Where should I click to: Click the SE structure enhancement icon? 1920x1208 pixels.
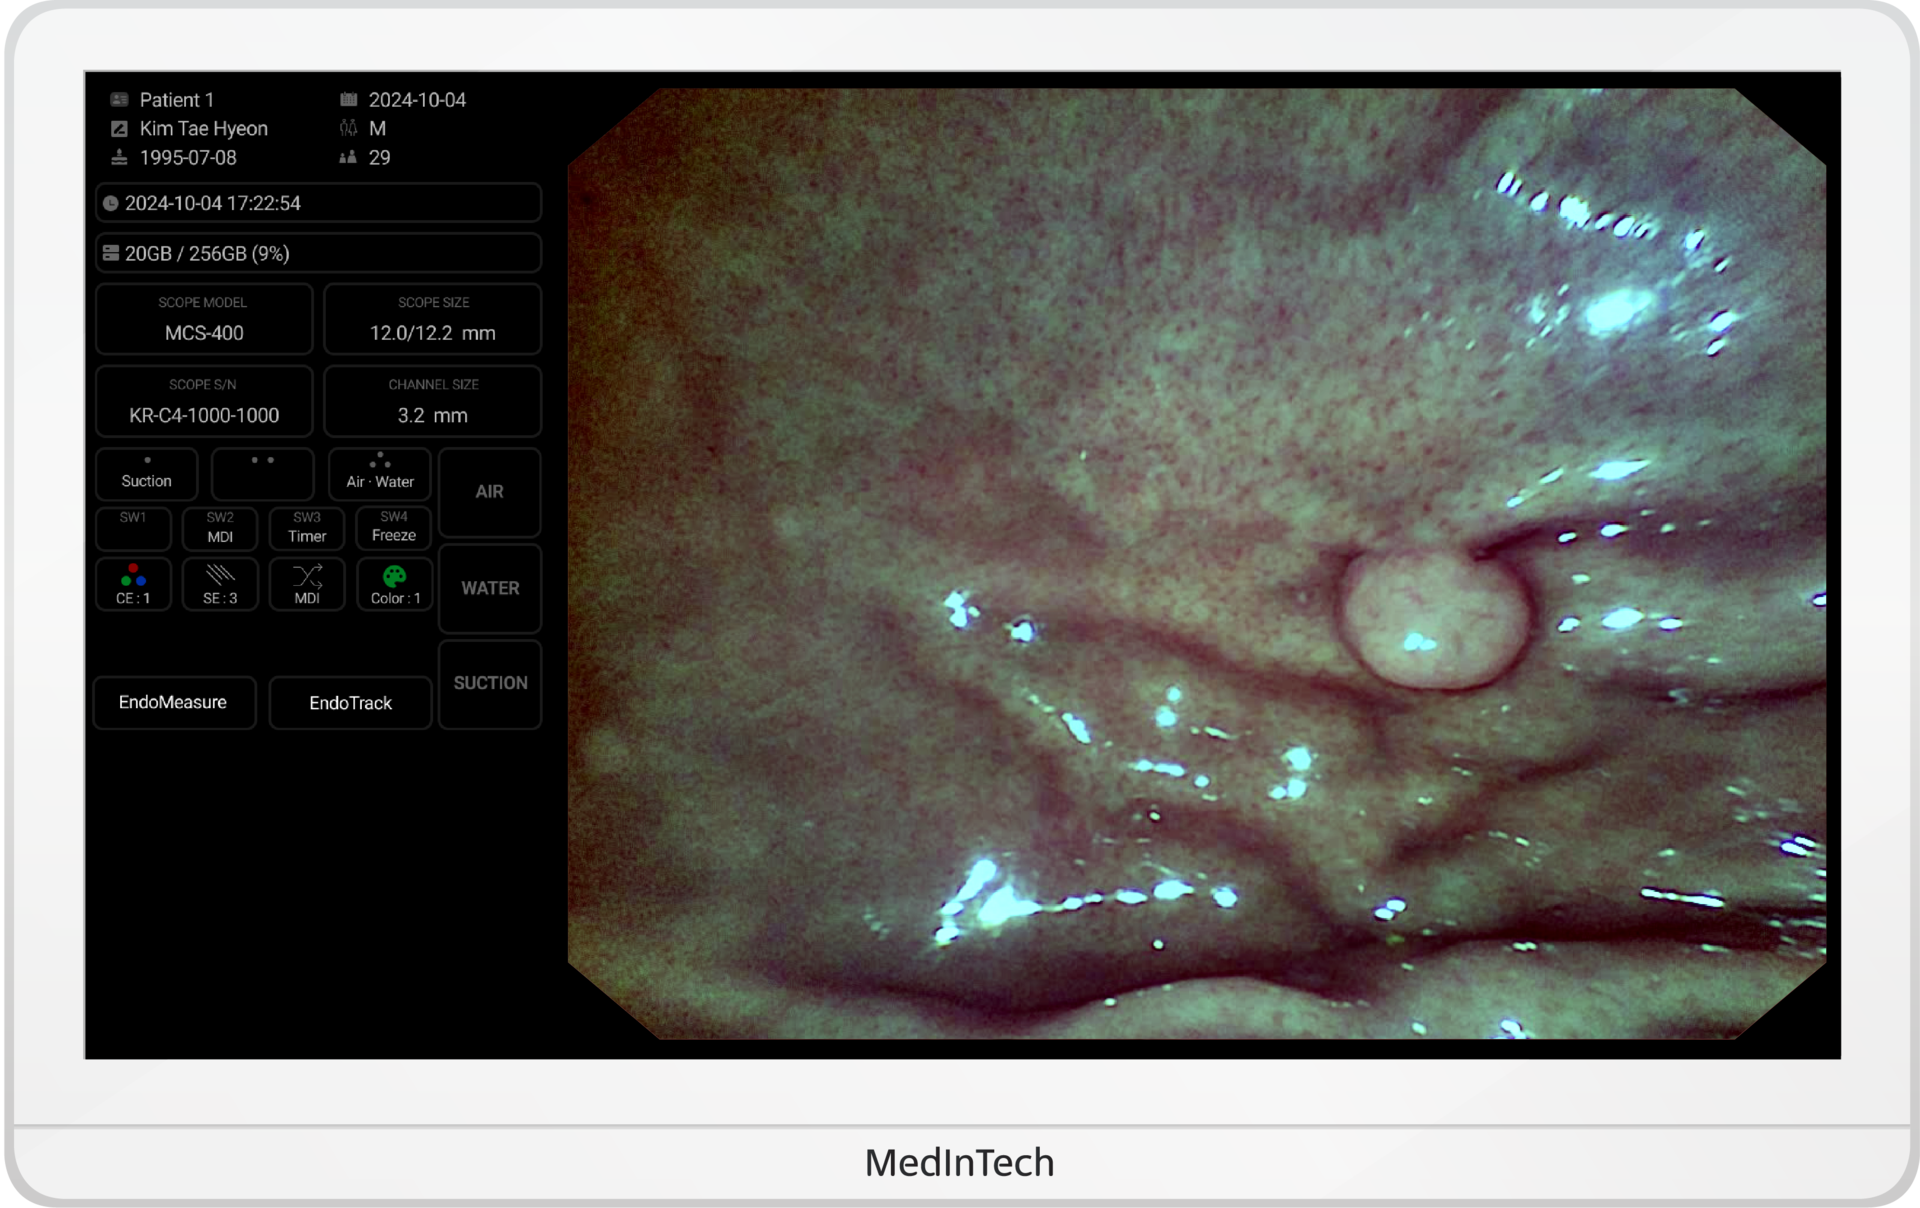coord(220,576)
